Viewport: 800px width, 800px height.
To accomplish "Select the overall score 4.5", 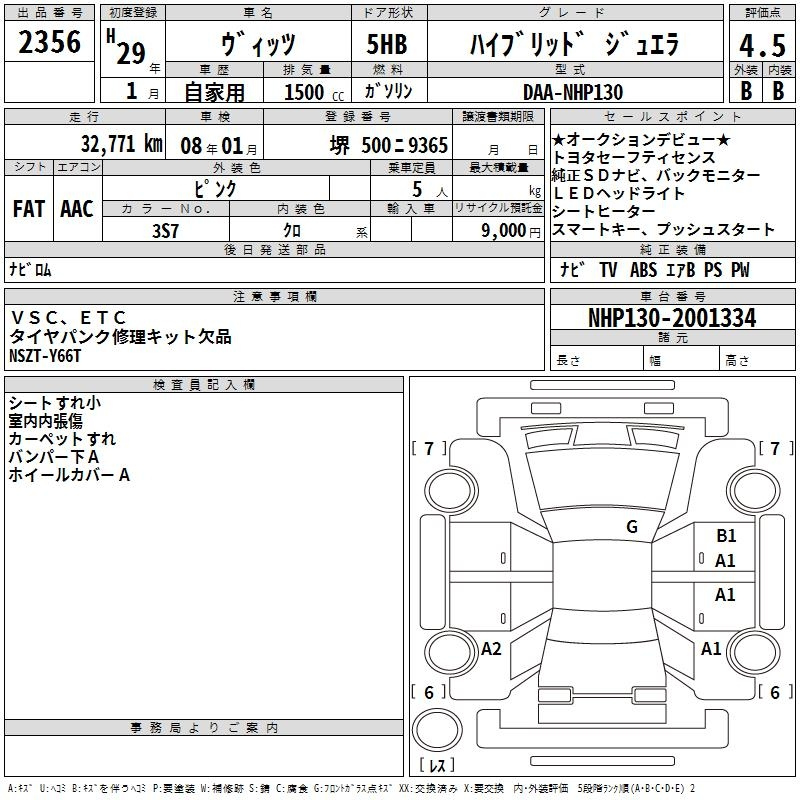I will pyautogui.click(x=762, y=45).
